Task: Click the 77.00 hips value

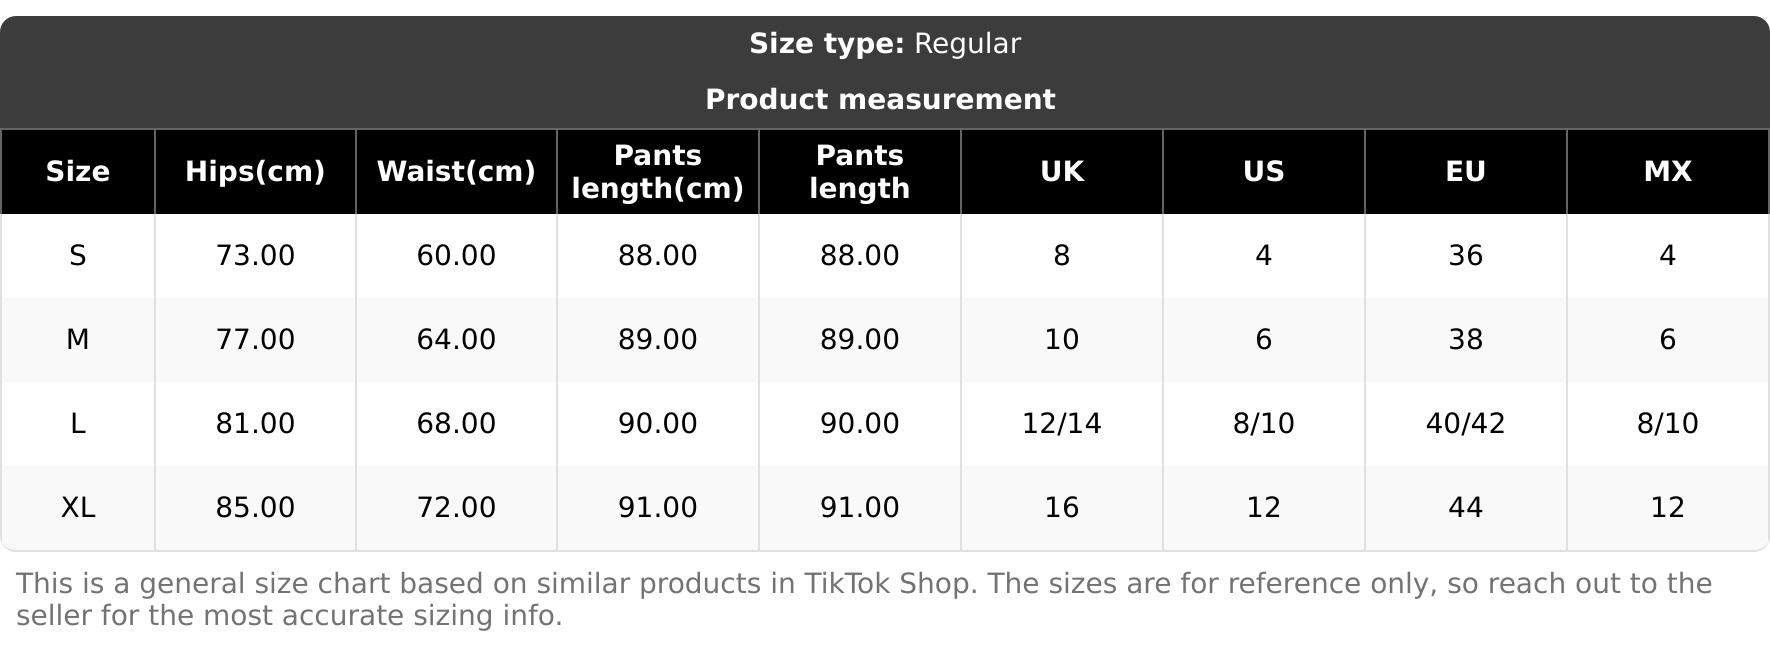Action: click(x=255, y=340)
